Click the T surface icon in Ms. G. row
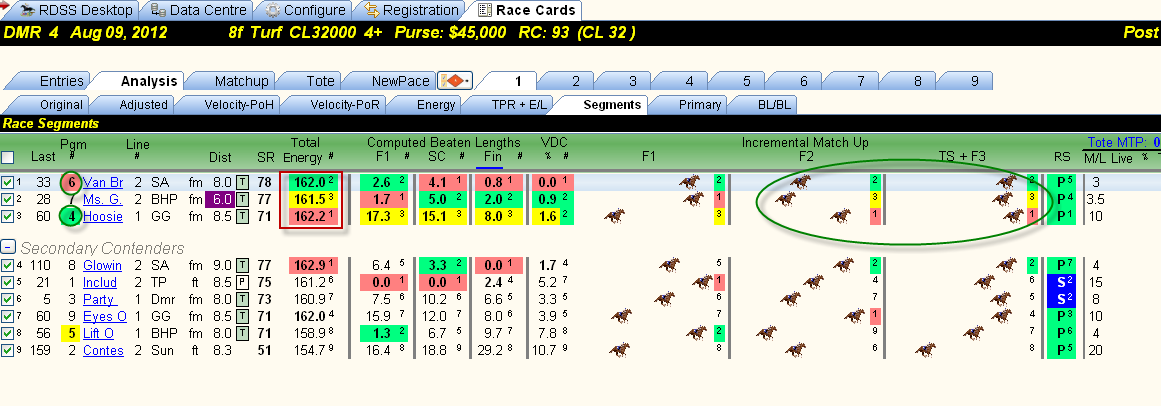The image size is (1161, 406). click(x=243, y=199)
